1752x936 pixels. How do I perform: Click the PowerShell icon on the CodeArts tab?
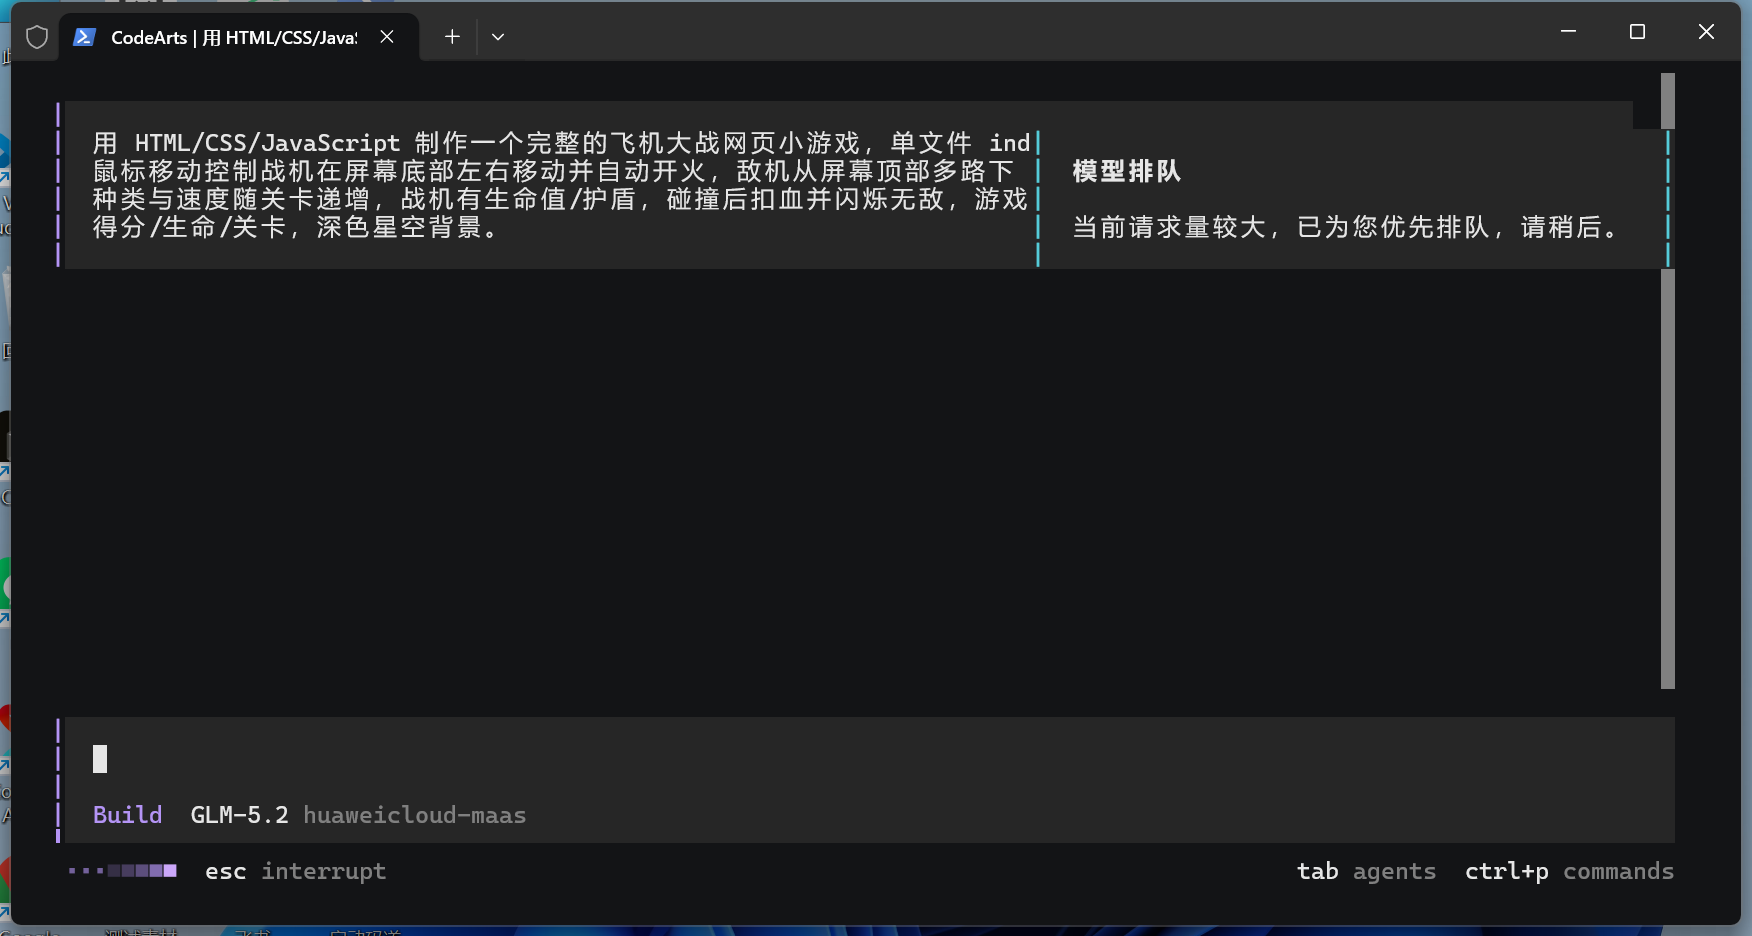point(84,37)
